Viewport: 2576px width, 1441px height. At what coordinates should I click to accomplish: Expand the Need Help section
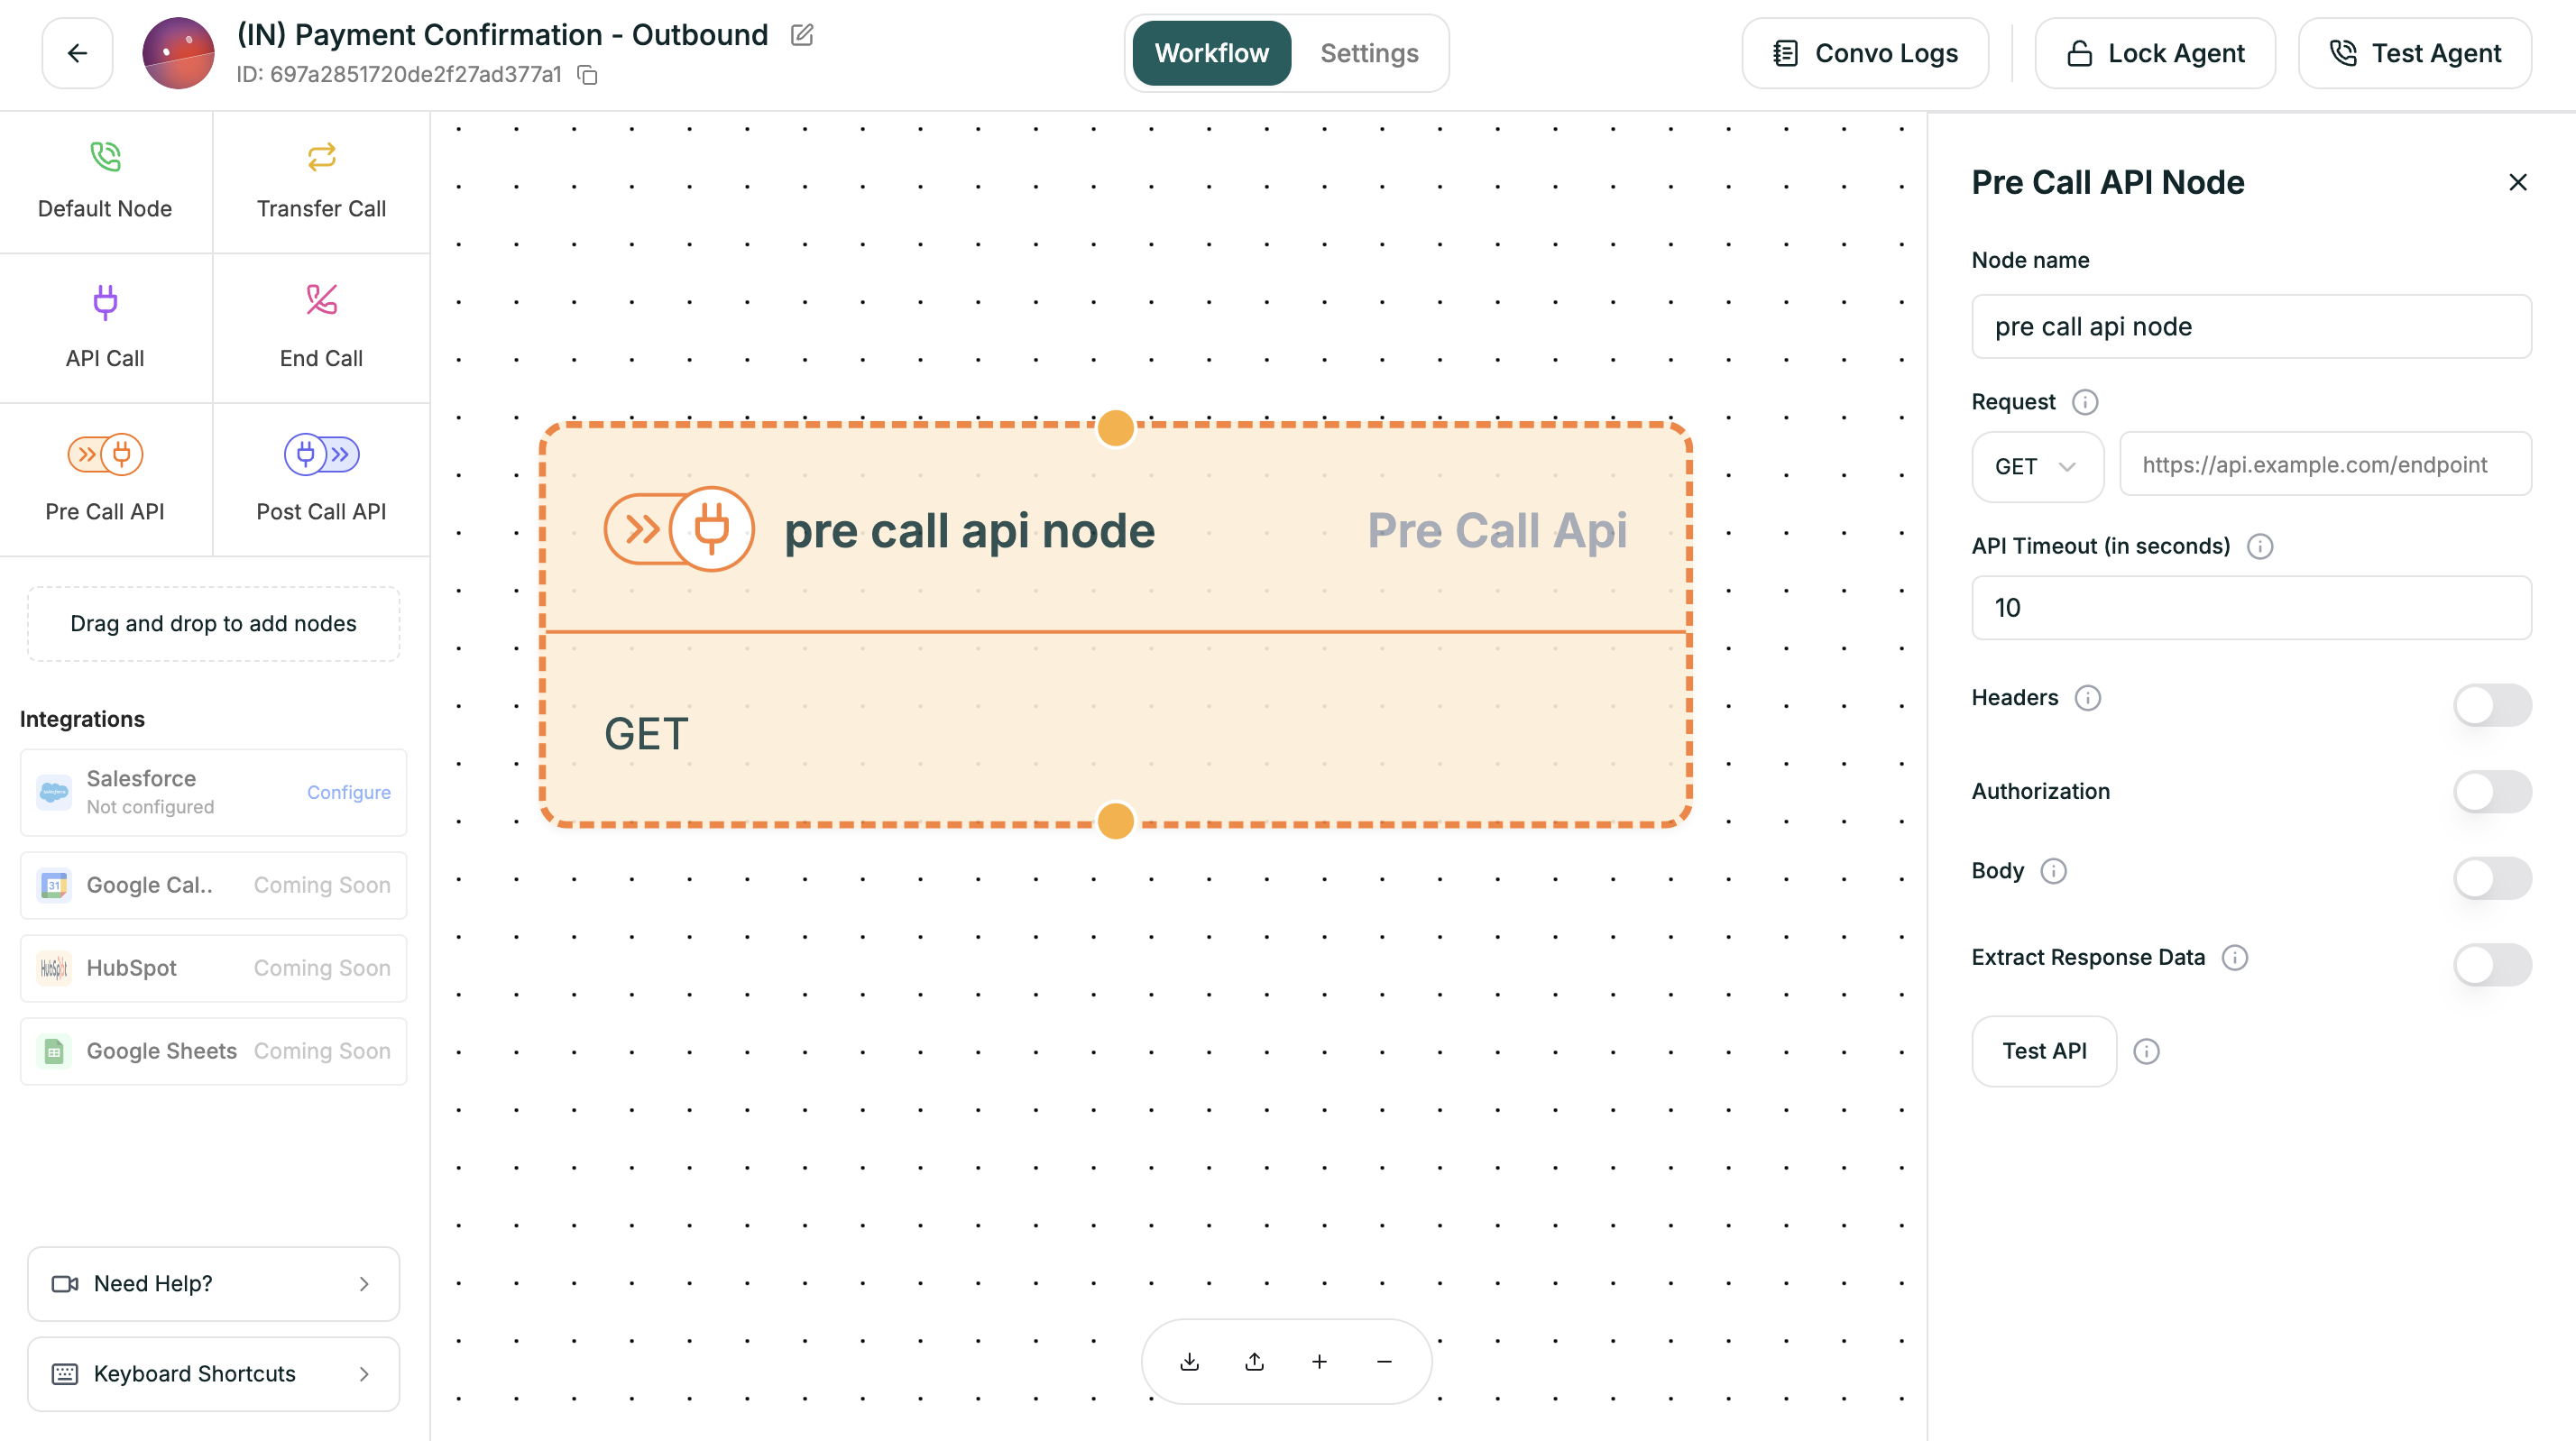[213, 1284]
